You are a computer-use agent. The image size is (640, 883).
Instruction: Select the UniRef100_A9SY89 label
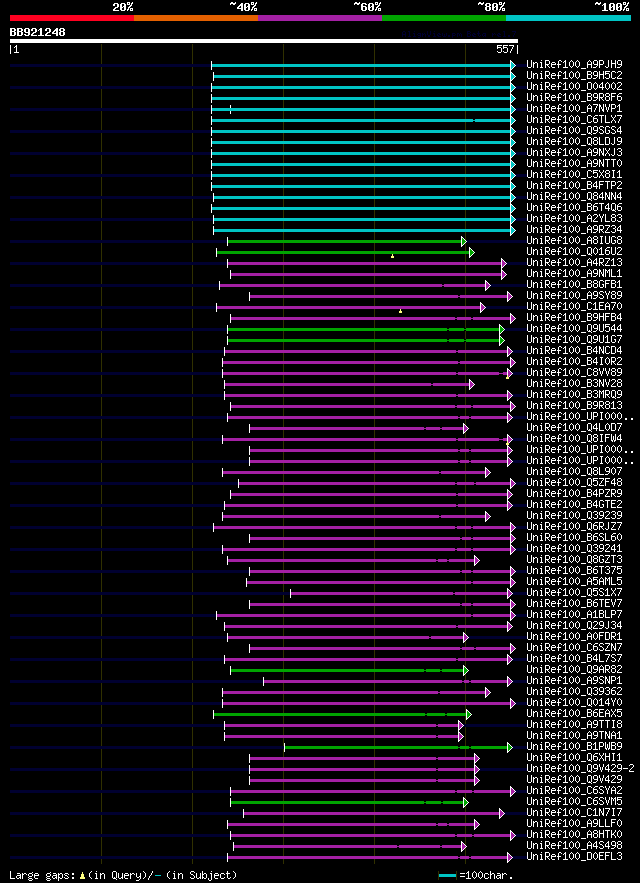point(574,296)
